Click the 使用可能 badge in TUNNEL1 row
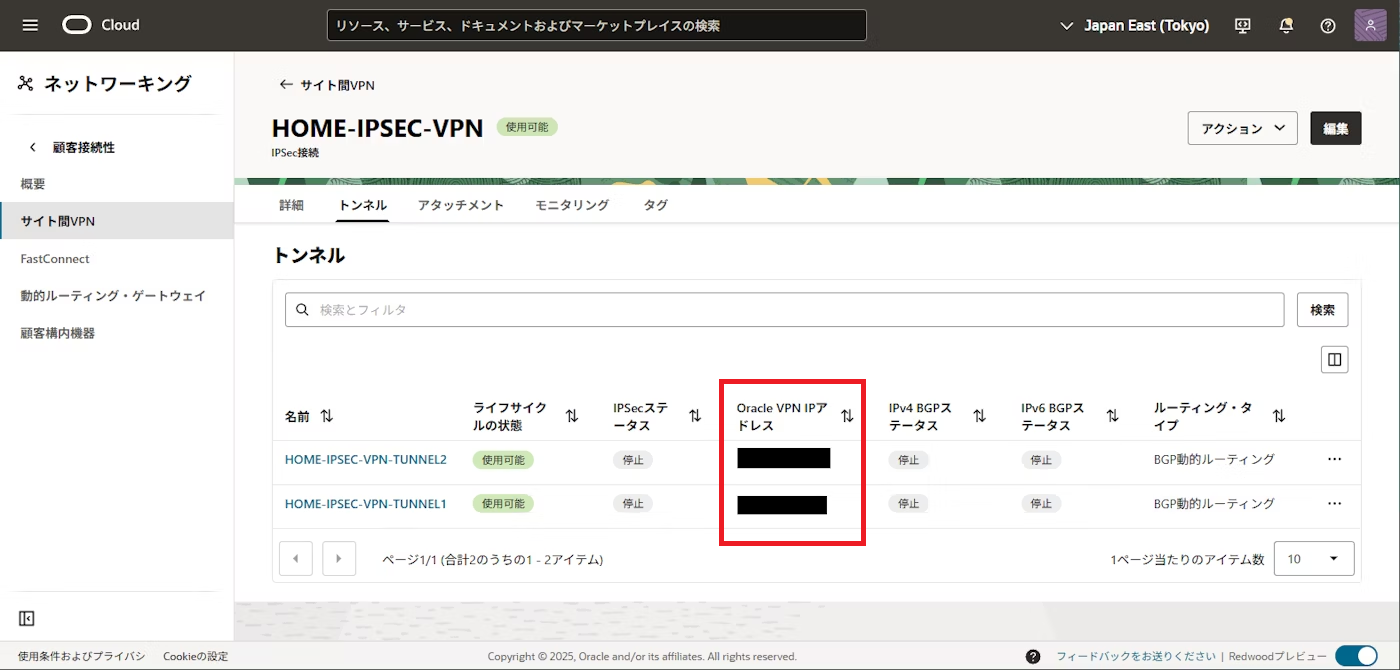The image size is (1400, 670). (503, 504)
